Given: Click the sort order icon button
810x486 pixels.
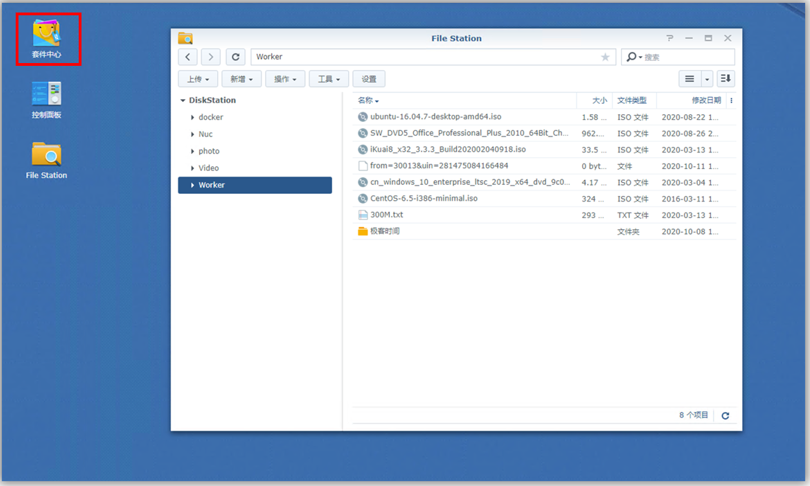Looking at the screenshot, I should 726,79.
